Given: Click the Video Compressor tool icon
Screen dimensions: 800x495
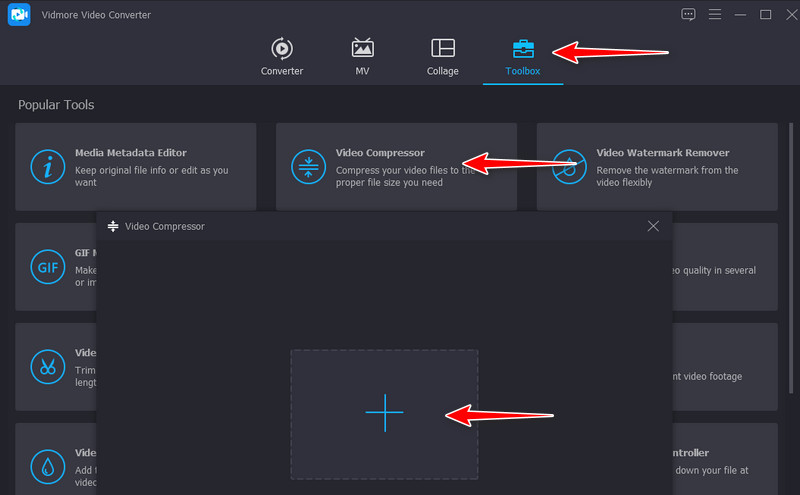Looking at the screenshot, I should [x=308, y=167].
